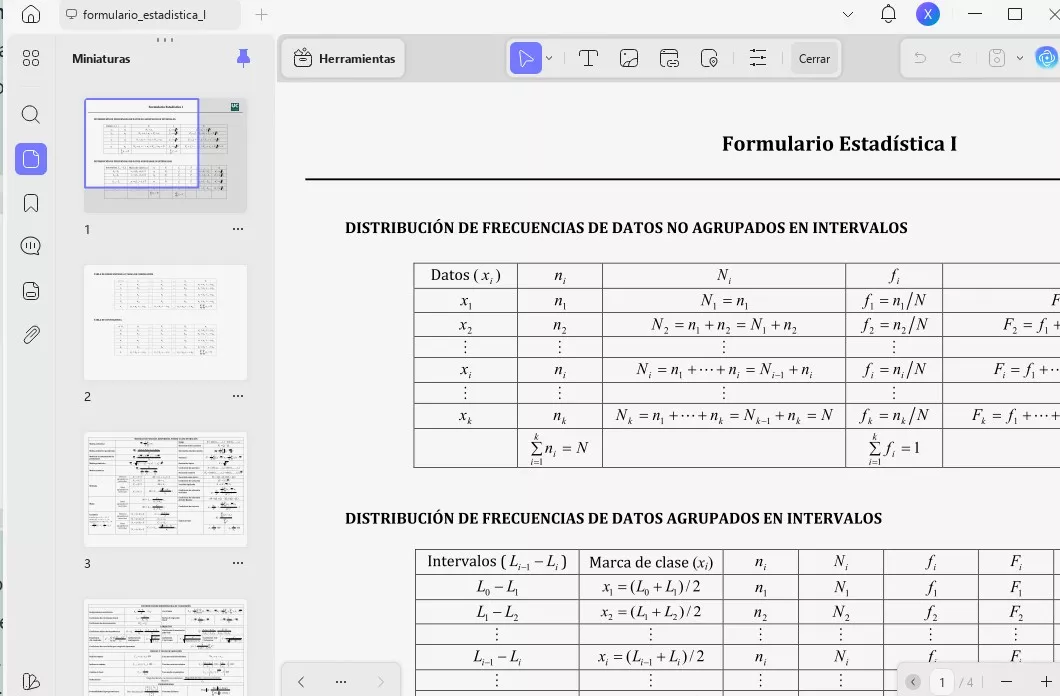Pin the Miniaturas panel

[x=243, y=59]
